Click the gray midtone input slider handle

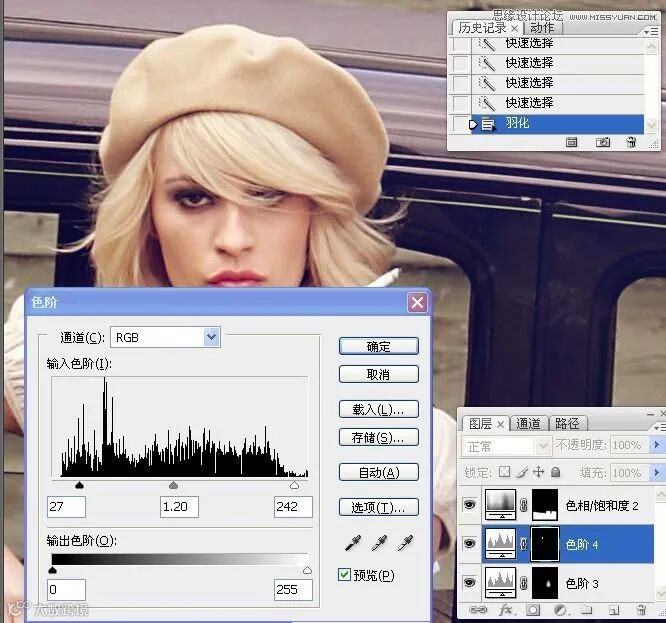173,485
